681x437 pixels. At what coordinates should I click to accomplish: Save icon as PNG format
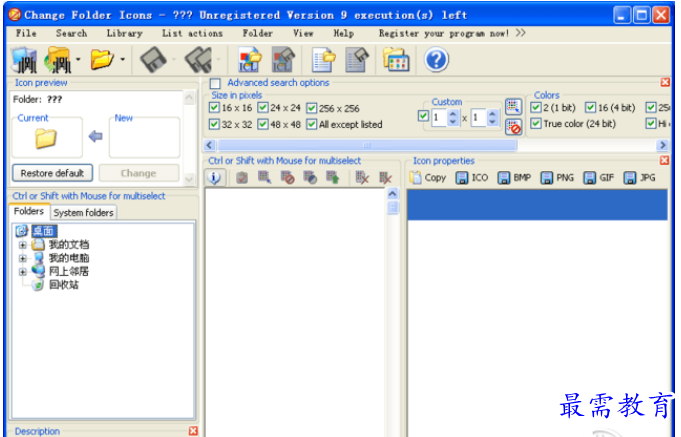[557, 178]
